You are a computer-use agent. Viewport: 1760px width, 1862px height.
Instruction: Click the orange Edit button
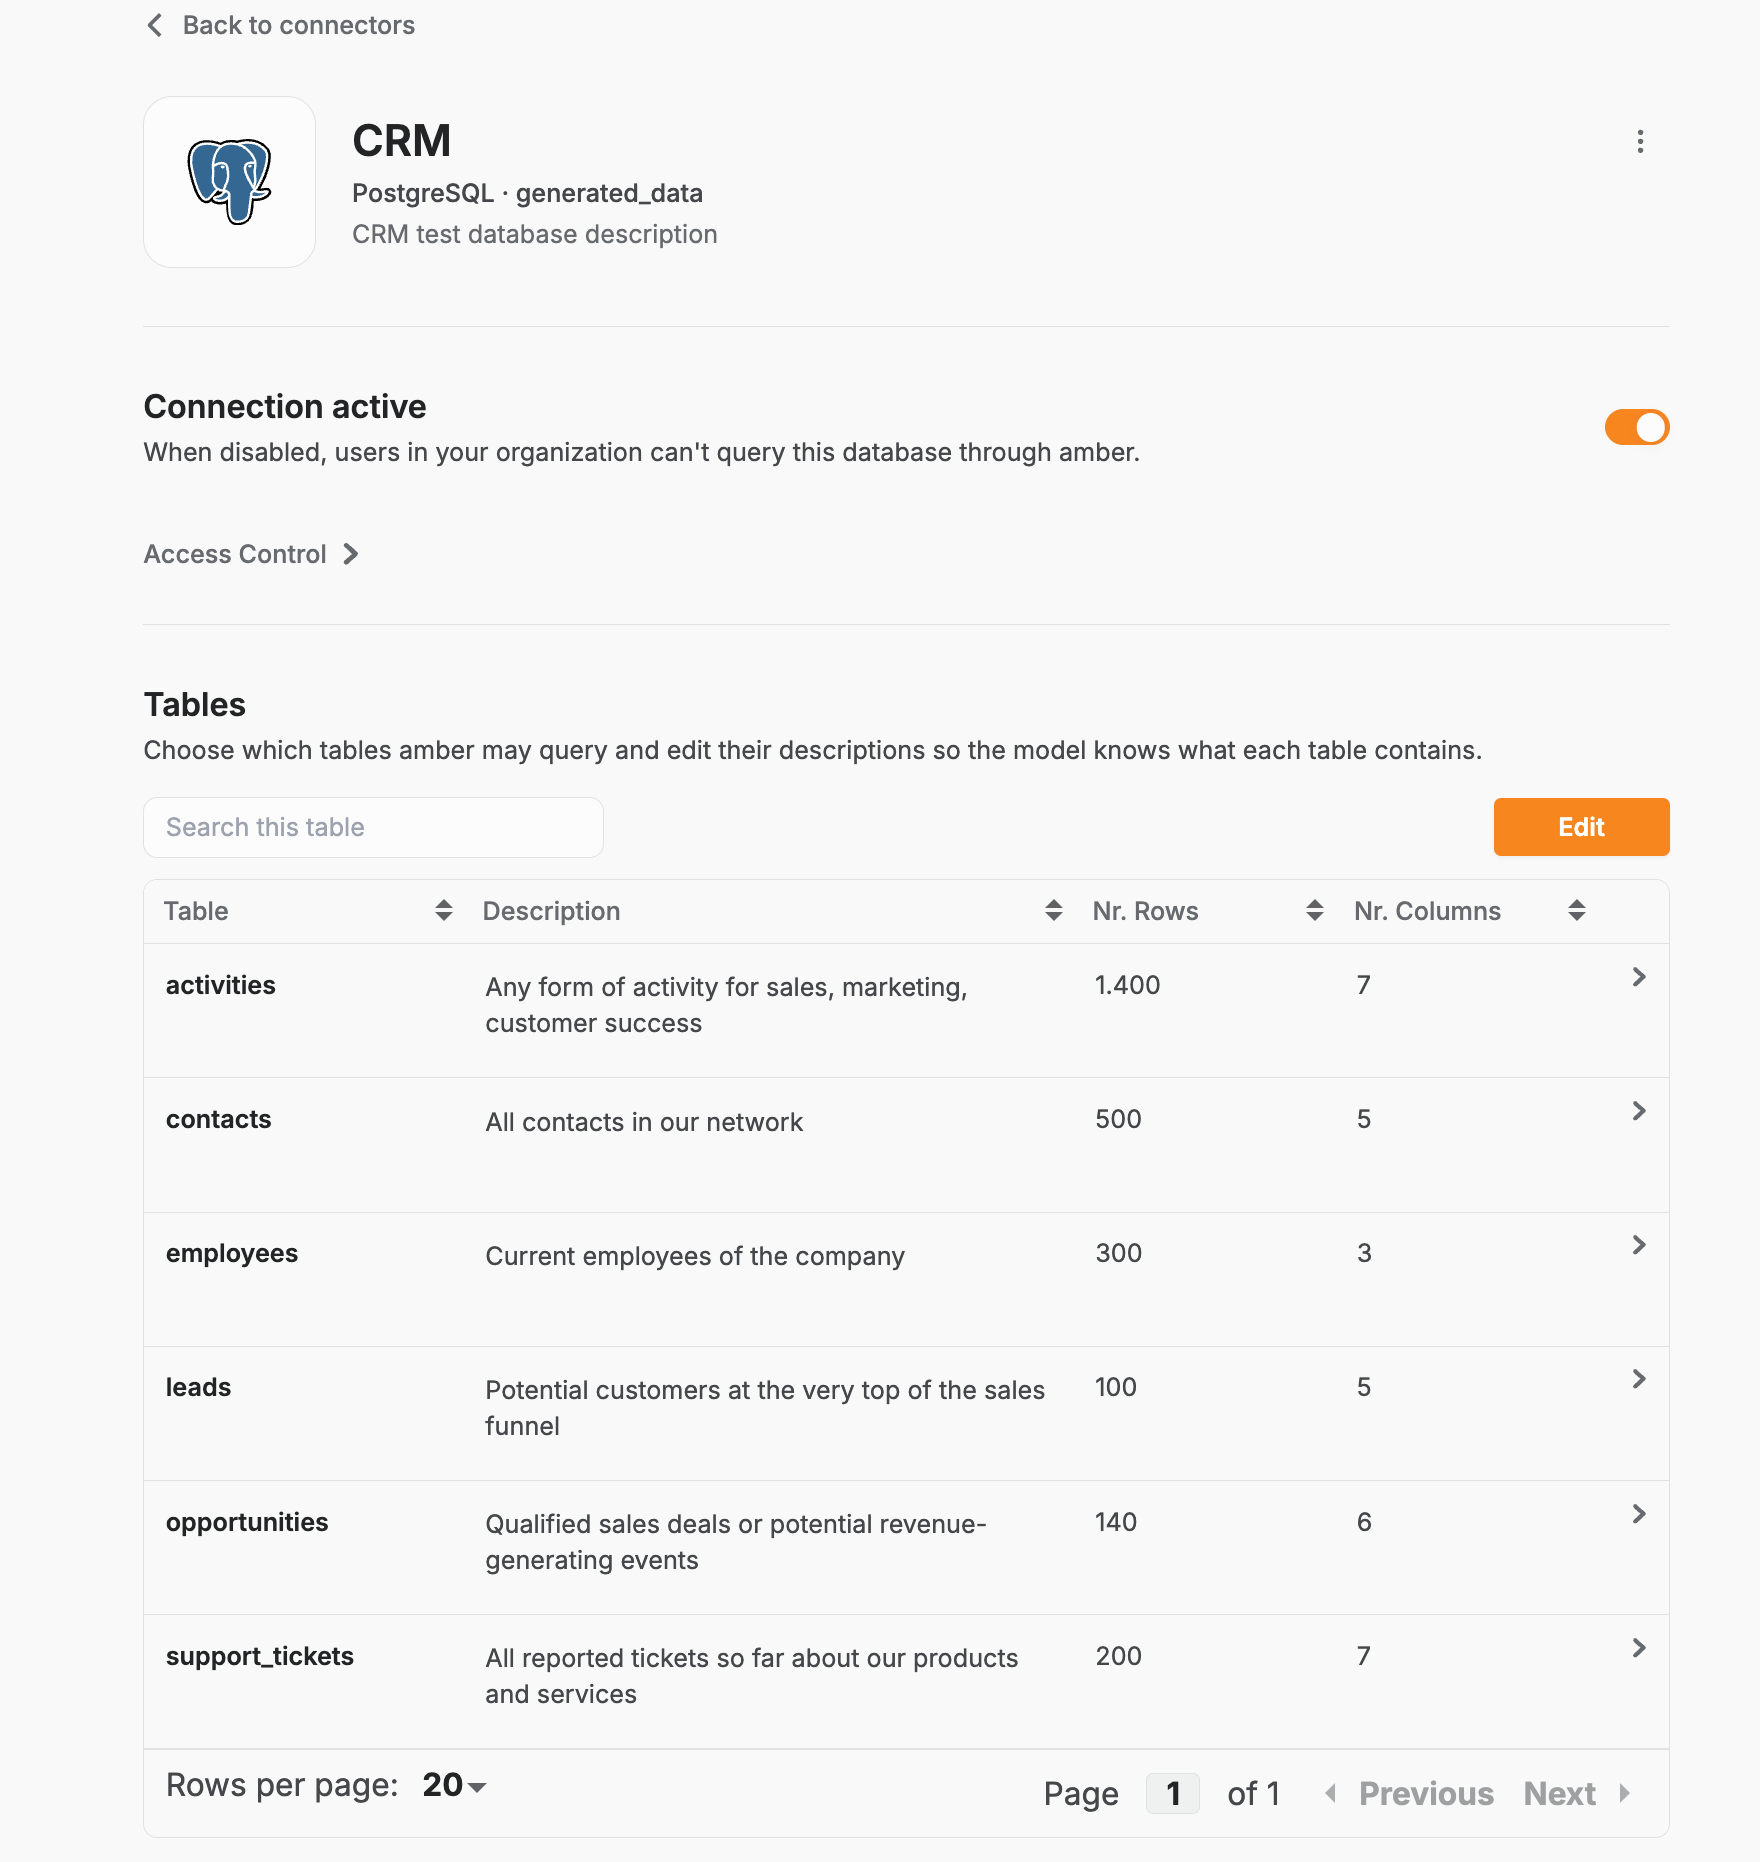(x=1581, y=827)
